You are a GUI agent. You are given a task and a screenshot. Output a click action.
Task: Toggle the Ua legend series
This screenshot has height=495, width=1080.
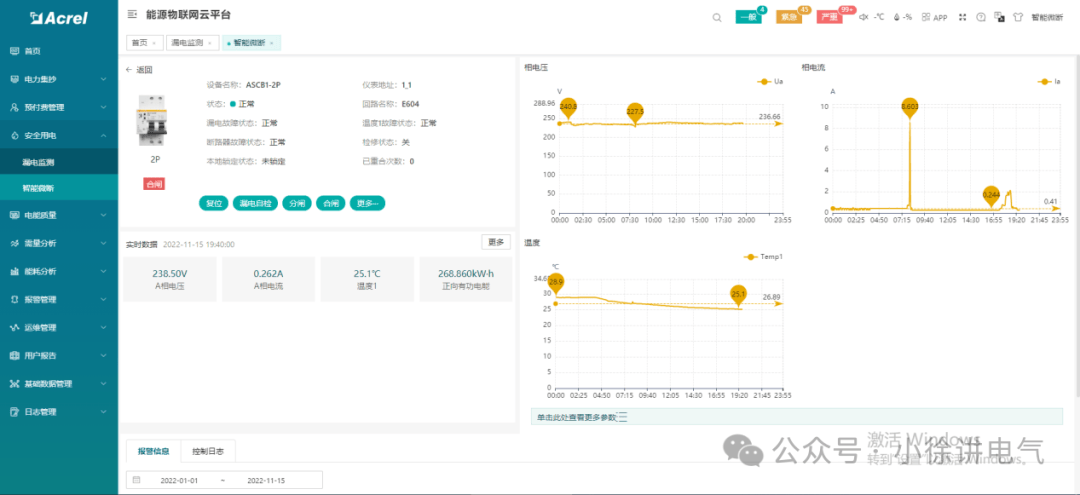coord(770,81)
